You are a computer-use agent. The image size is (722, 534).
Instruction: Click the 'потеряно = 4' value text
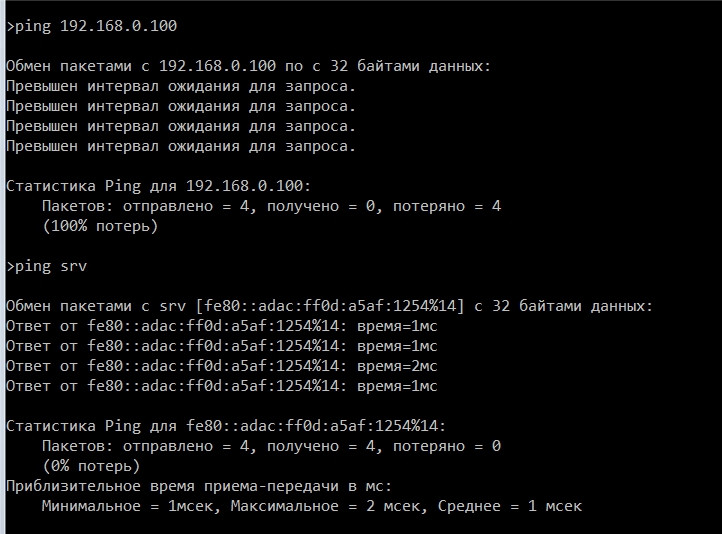click(x=447, y=206)
